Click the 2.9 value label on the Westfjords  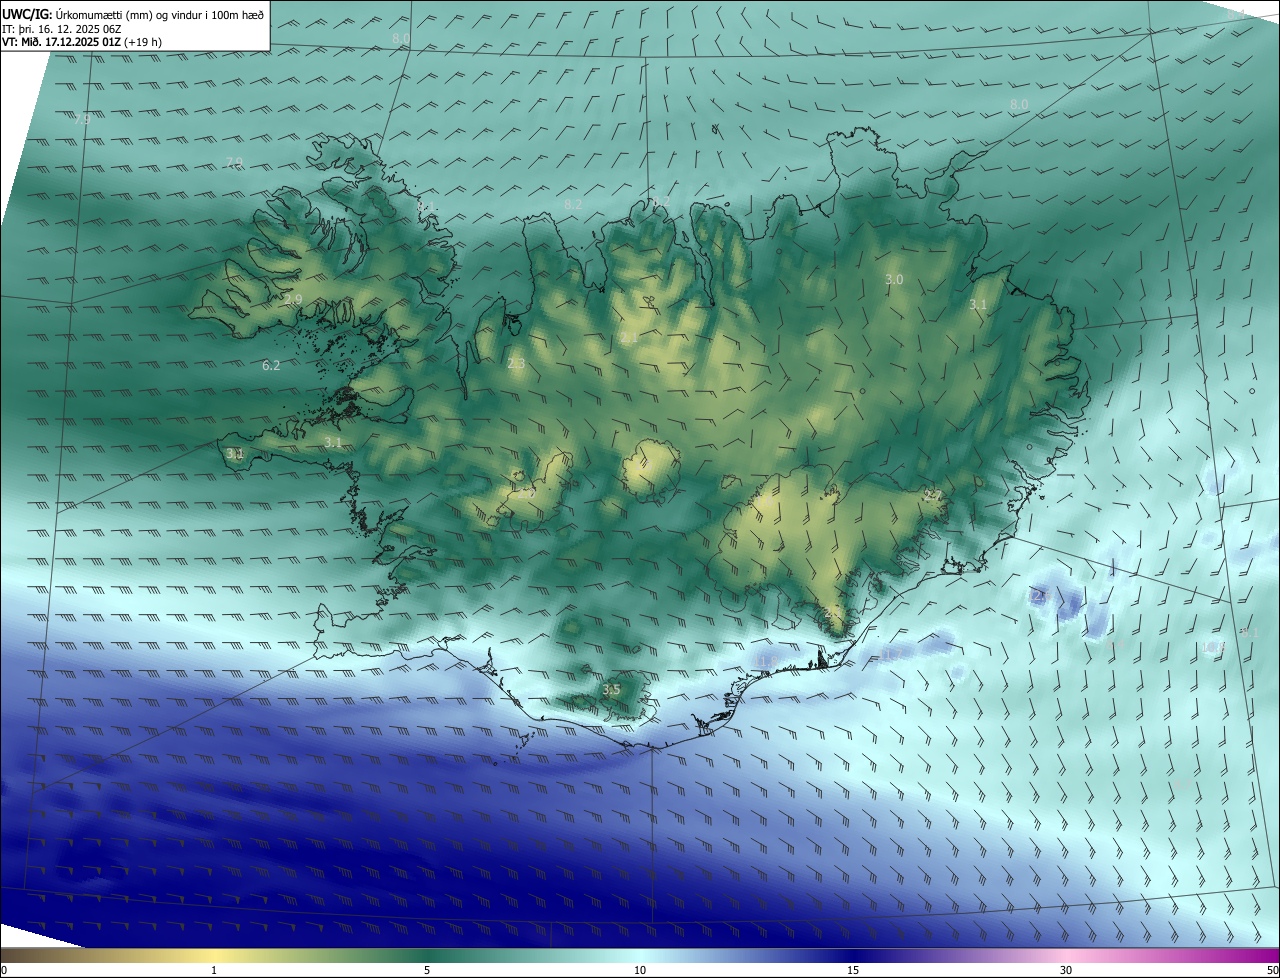click(x=293, y=299)
